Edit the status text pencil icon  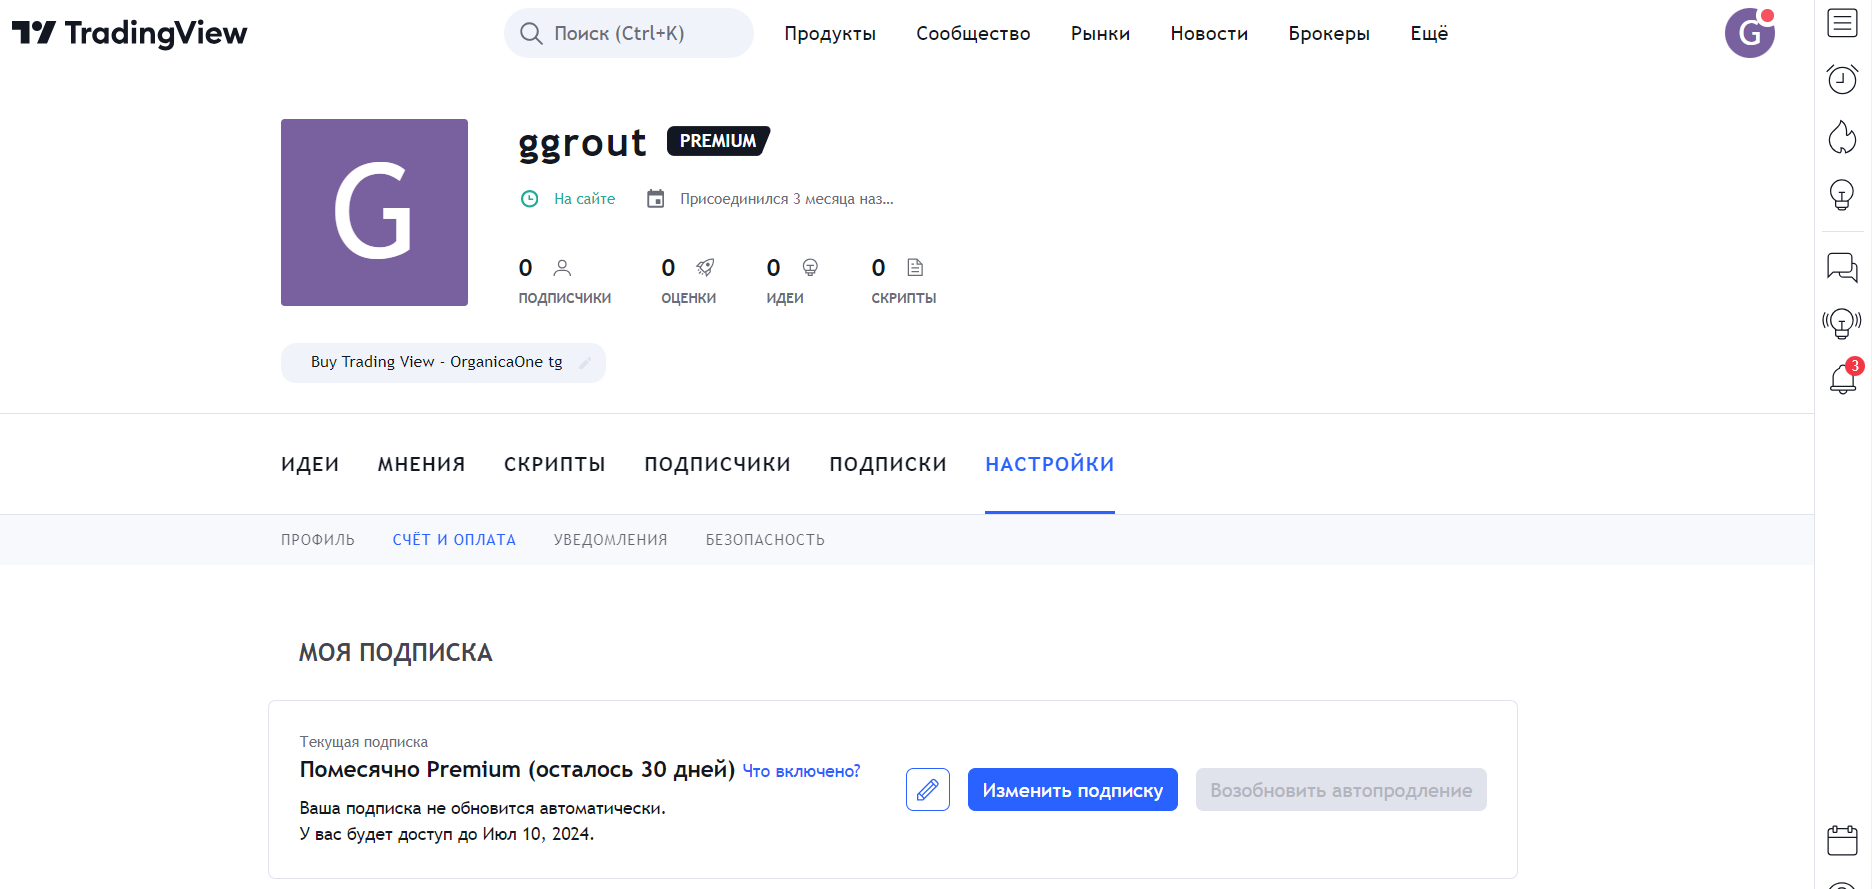(x=586, y=363)
